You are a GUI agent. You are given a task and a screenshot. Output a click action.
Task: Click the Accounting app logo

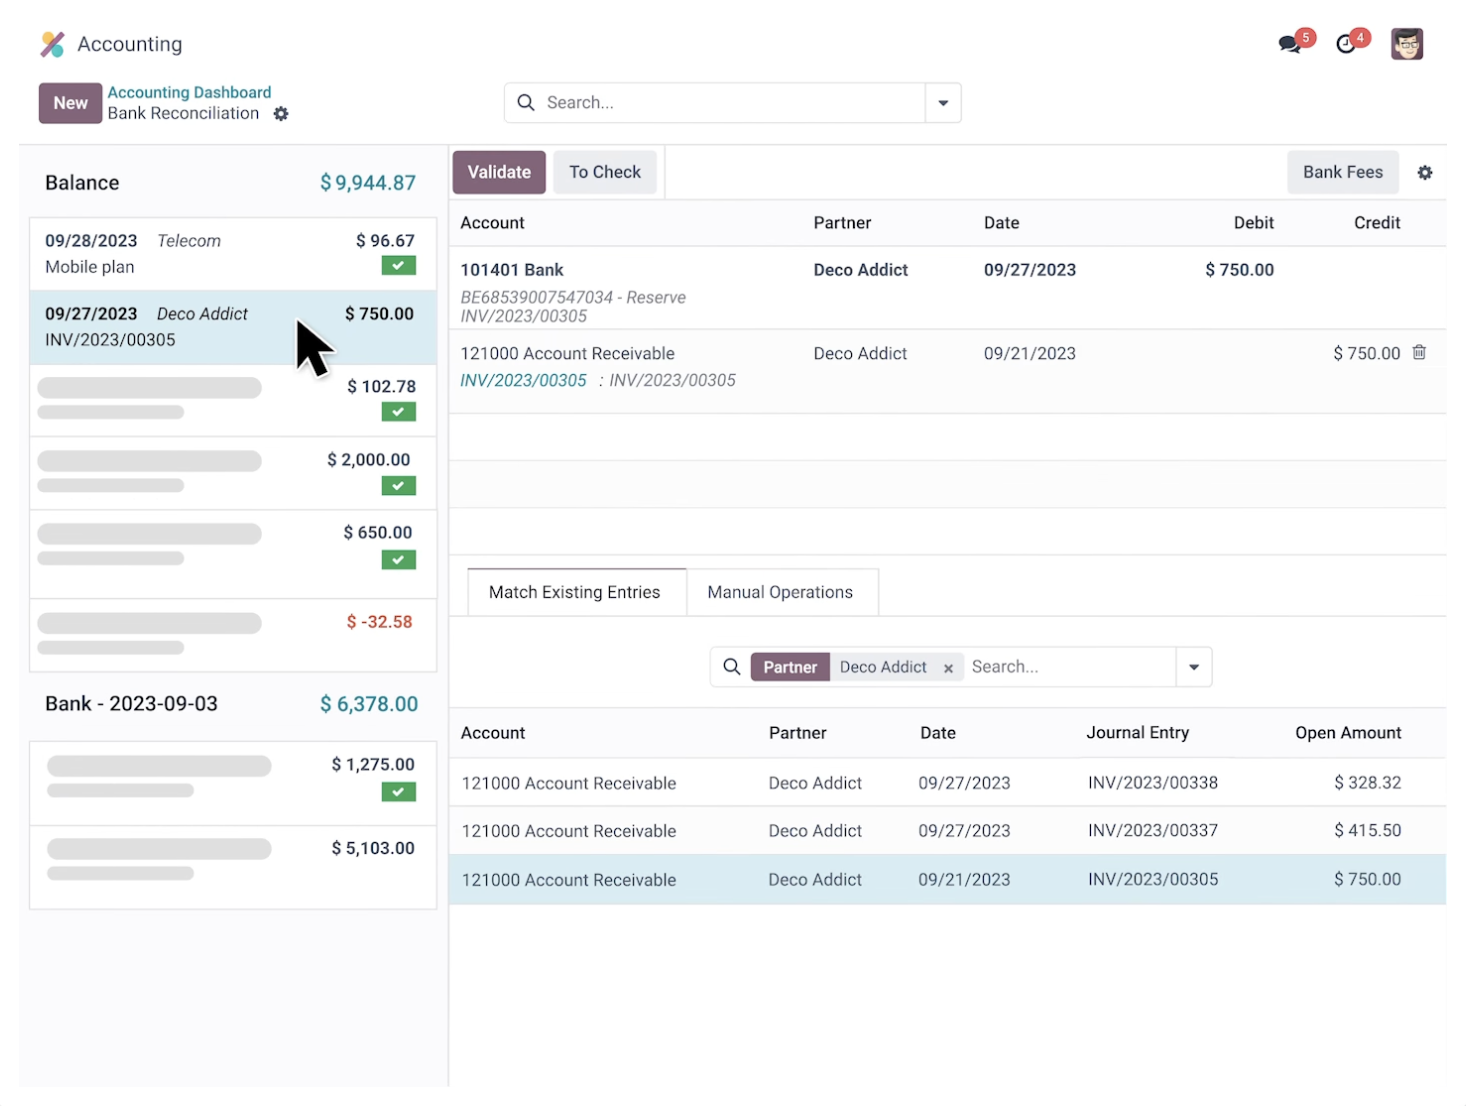[x=53, y=44]
